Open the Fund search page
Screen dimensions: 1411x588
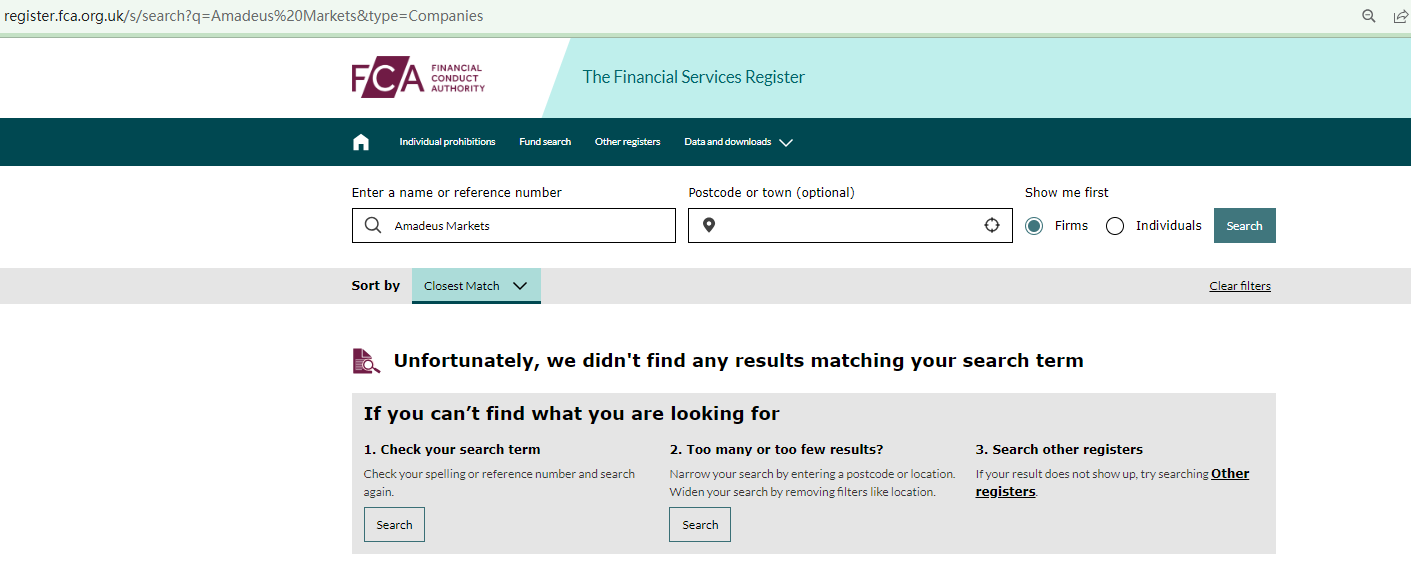tap(545, 142)
